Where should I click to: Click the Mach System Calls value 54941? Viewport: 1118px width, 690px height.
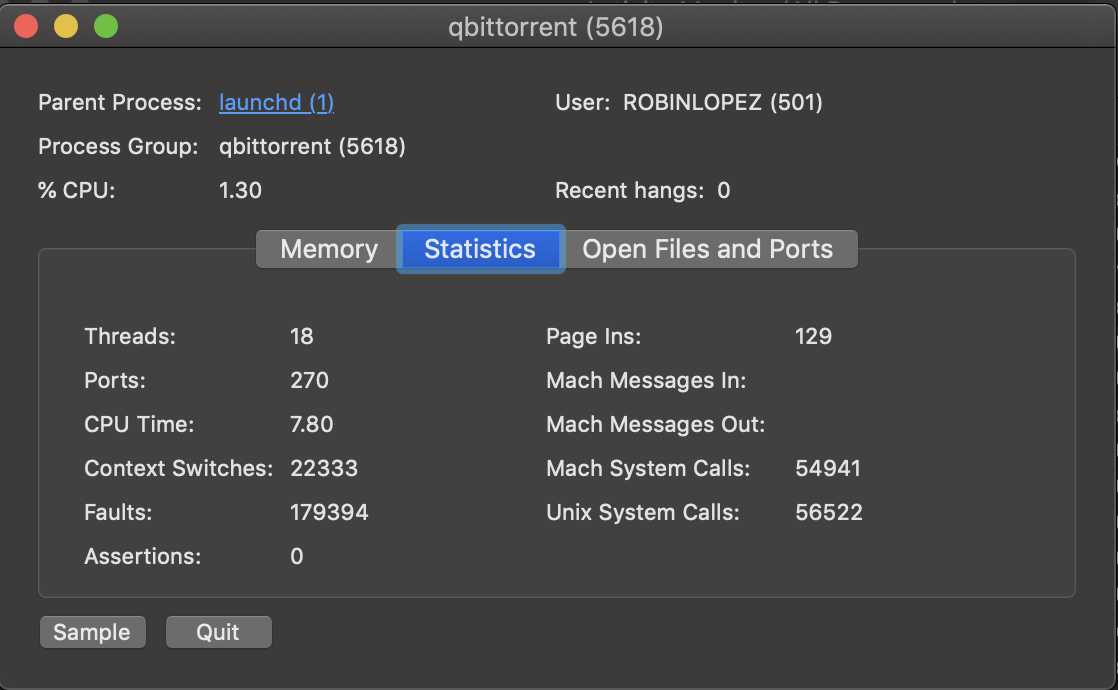(x=828, y=468)
